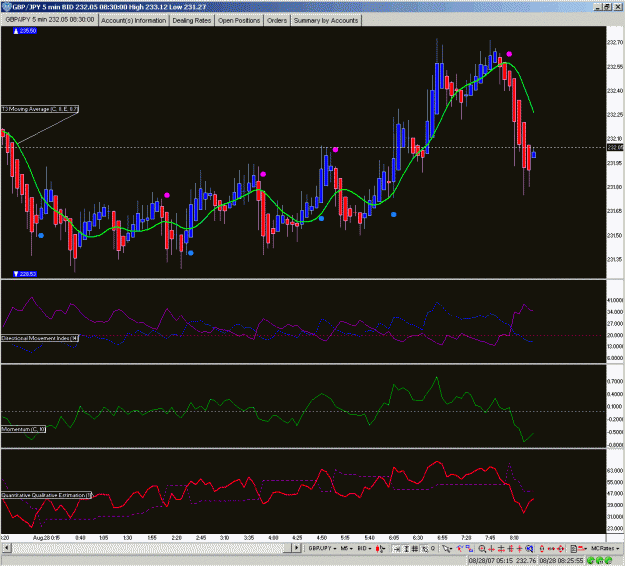625x566 pixels.
Task: Click the blue linked squares tool icon
Action: coord(470,548)
